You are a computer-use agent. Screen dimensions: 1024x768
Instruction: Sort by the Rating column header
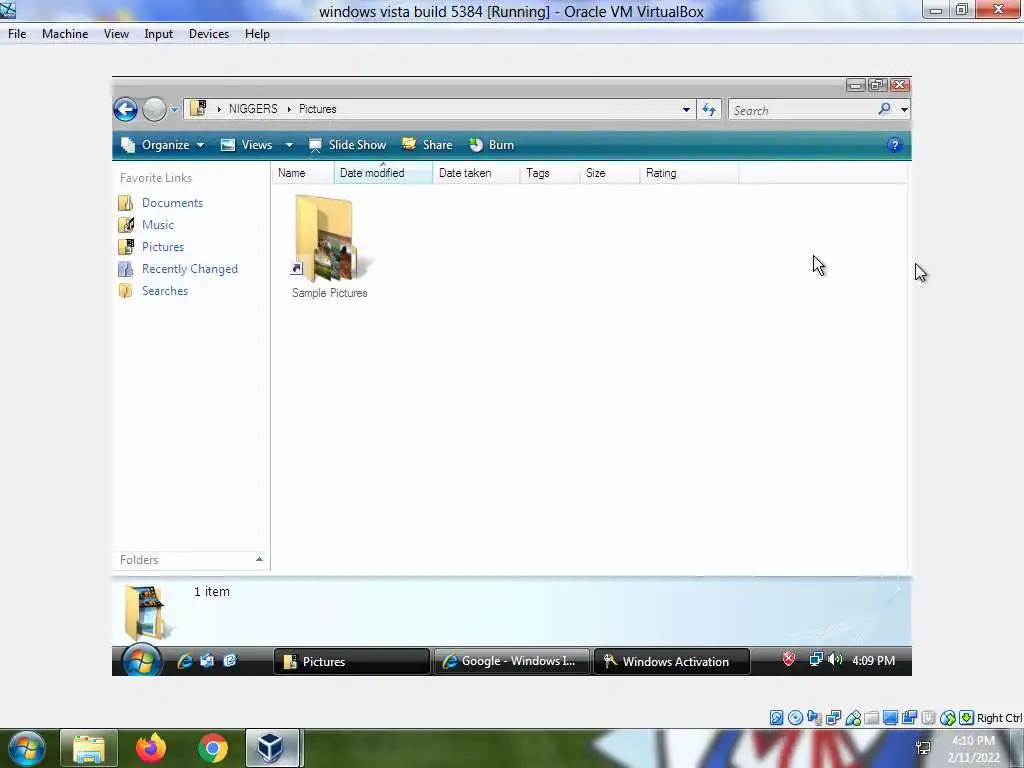(689, 173)
